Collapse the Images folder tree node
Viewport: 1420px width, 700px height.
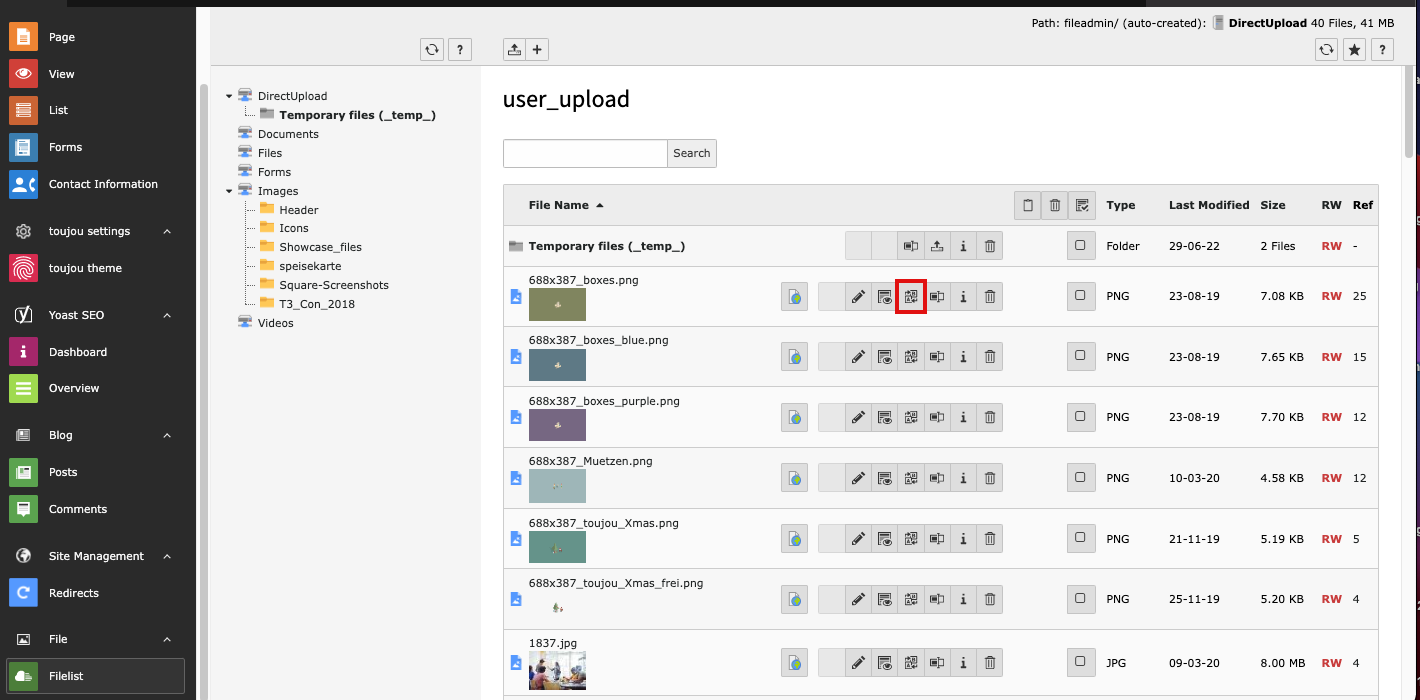coord(229,191)
